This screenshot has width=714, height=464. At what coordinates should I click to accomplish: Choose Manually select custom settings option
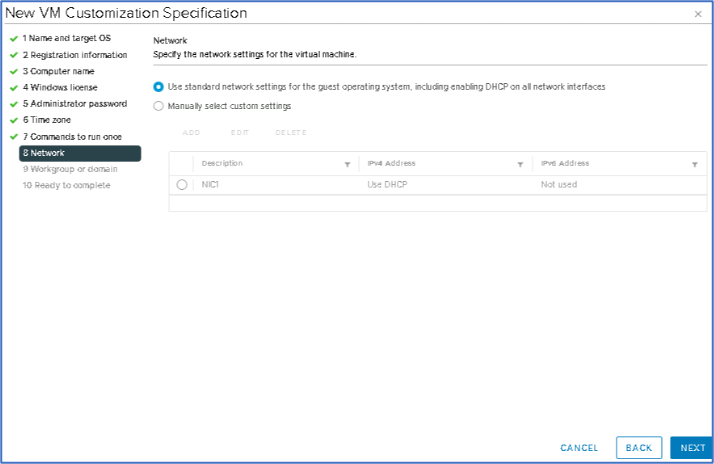[x=159, y=105]
